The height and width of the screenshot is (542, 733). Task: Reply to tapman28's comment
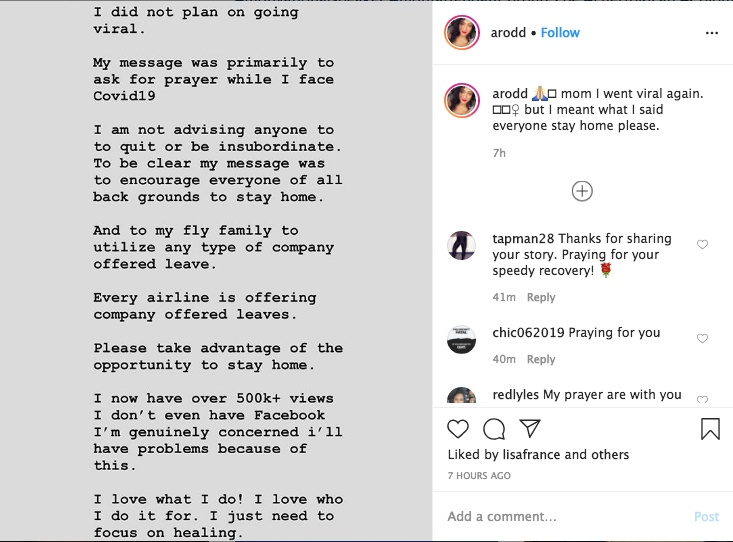[x=541, y=297]
